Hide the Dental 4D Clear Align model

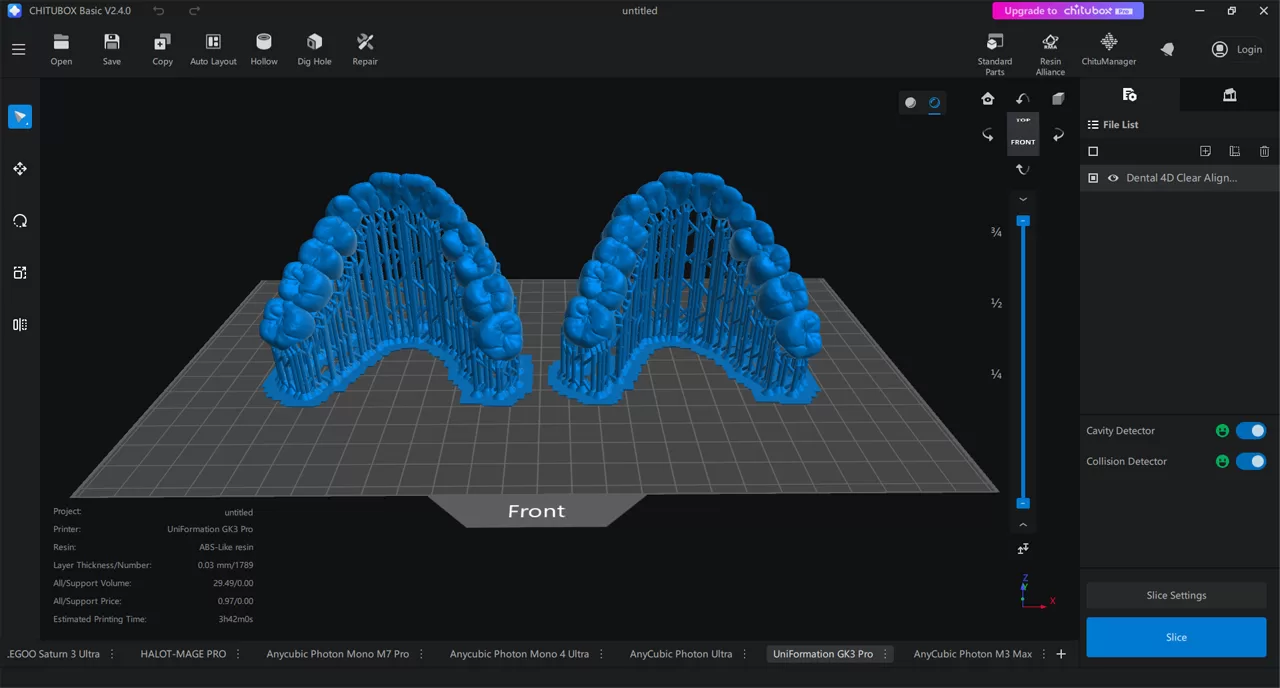[x=1113, y=178]
